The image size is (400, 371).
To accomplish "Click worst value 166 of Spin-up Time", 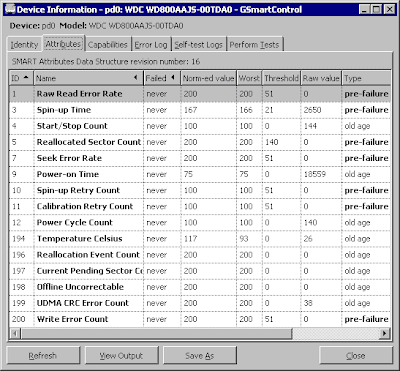I will (x=246, y=110).
